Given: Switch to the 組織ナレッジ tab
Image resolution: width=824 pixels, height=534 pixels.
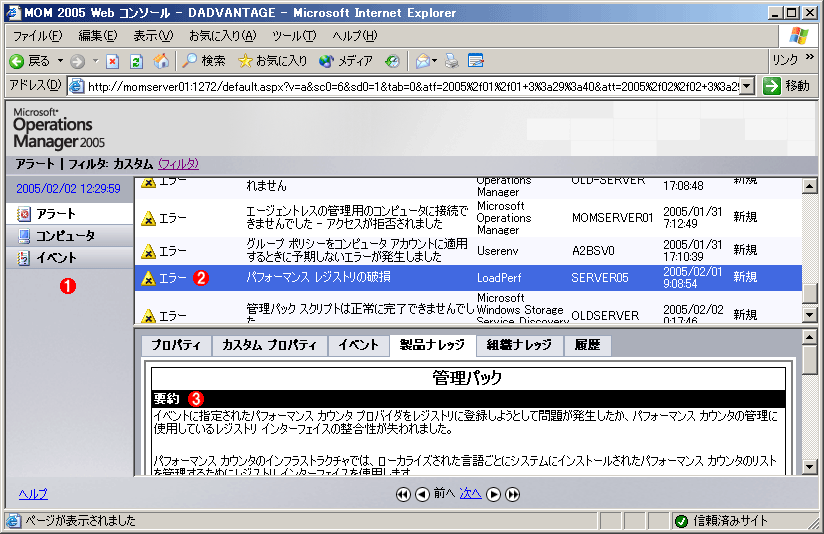Looking at the screenshot, I should (x=519, y=345).
